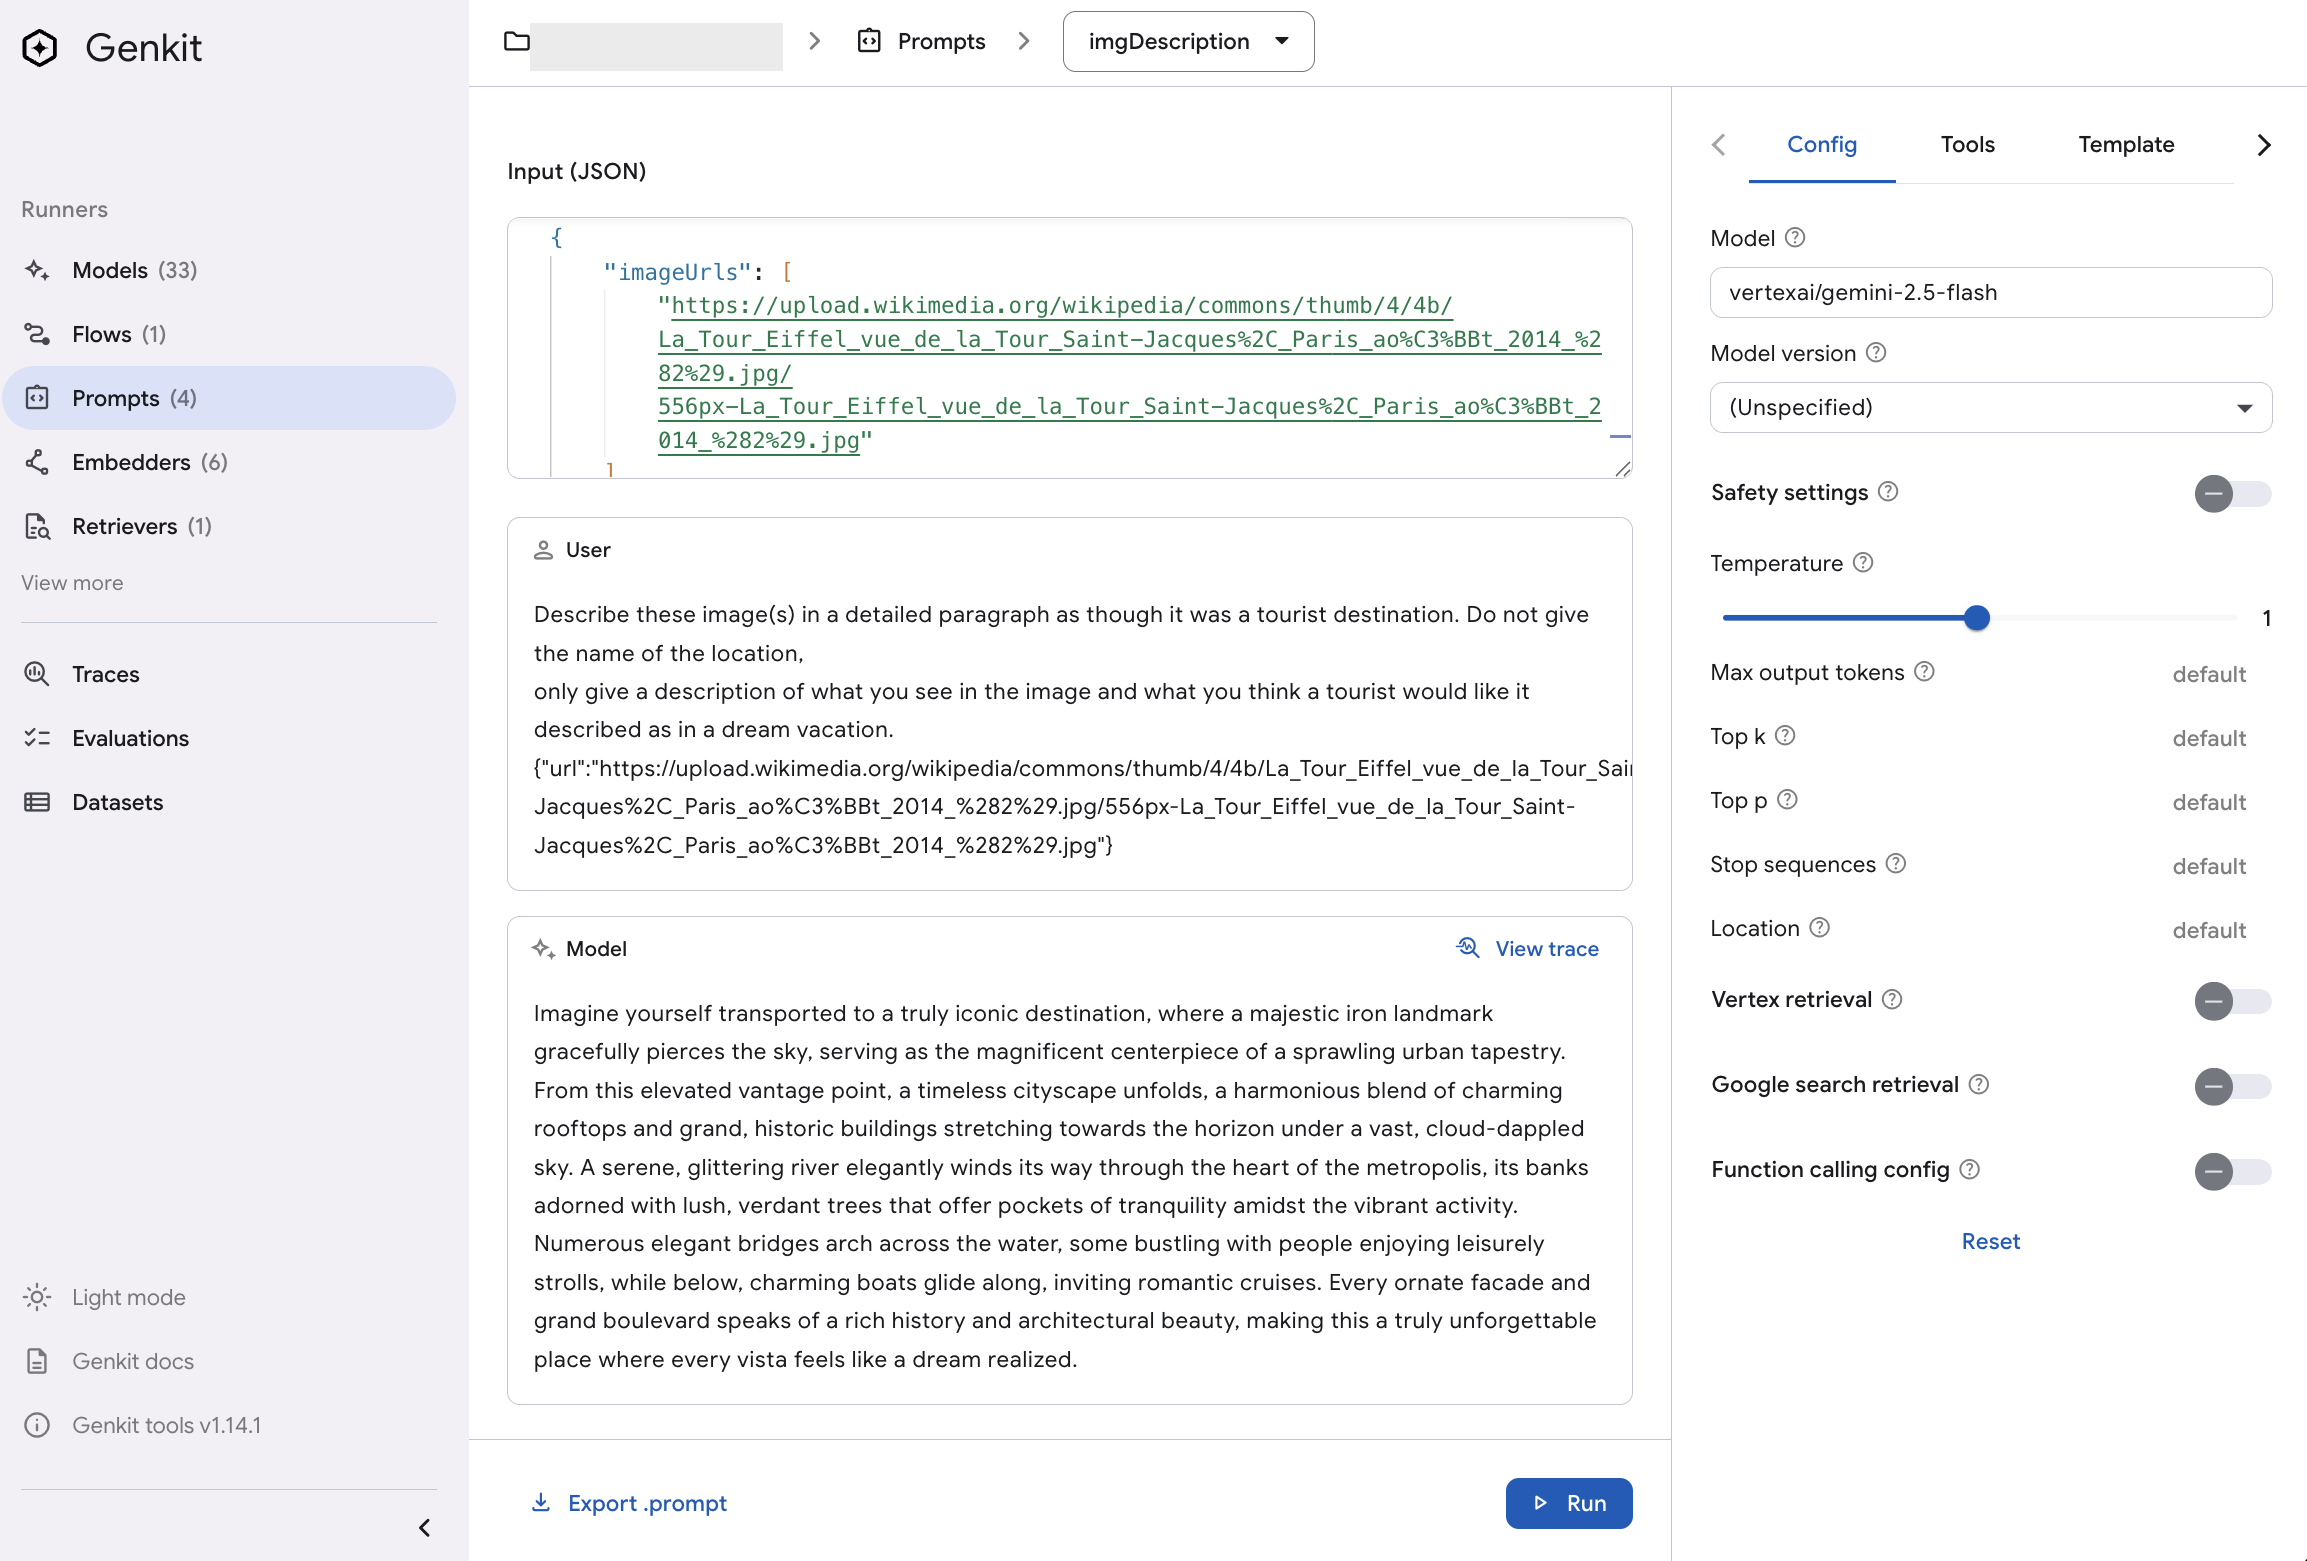2307x1561 pixels.
Task: Click the Model name input field
Action: 1990,293
